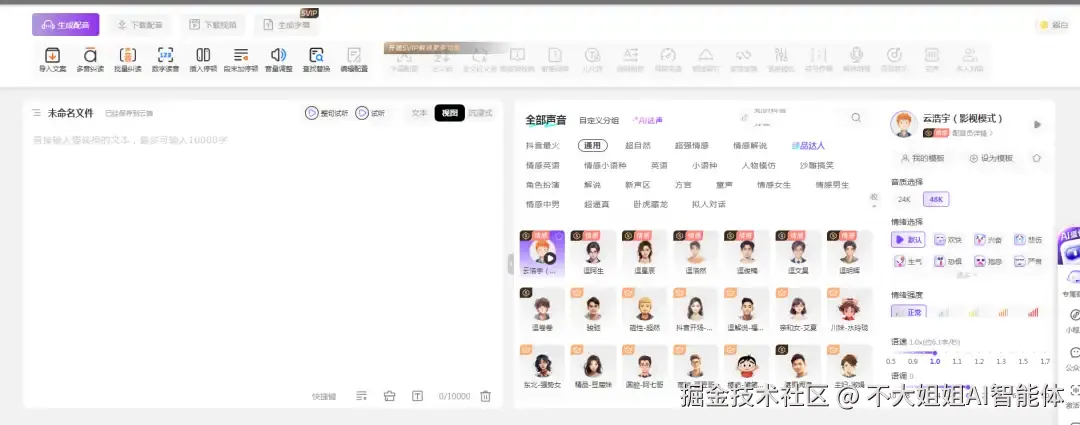
Task: Select the 默认 default emotion
Action: (x=908, y=240)
